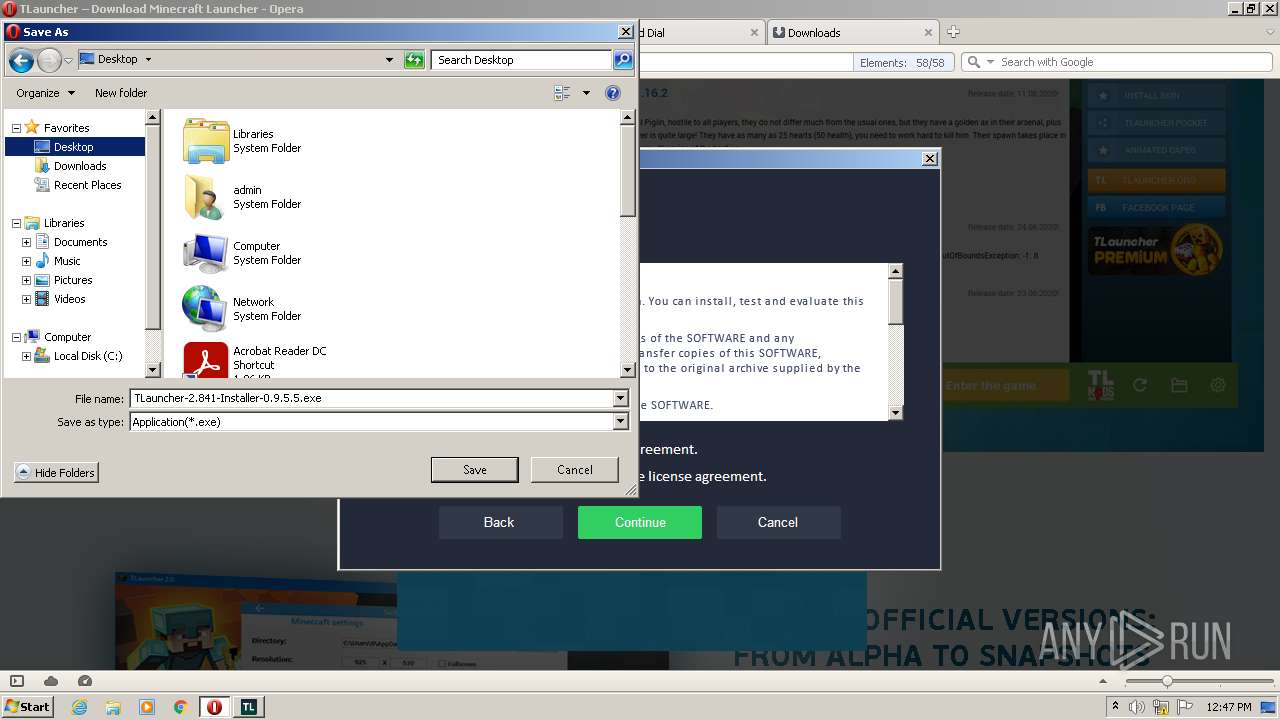
Task: Open the Save As help icon
Action: pos(613,93)
